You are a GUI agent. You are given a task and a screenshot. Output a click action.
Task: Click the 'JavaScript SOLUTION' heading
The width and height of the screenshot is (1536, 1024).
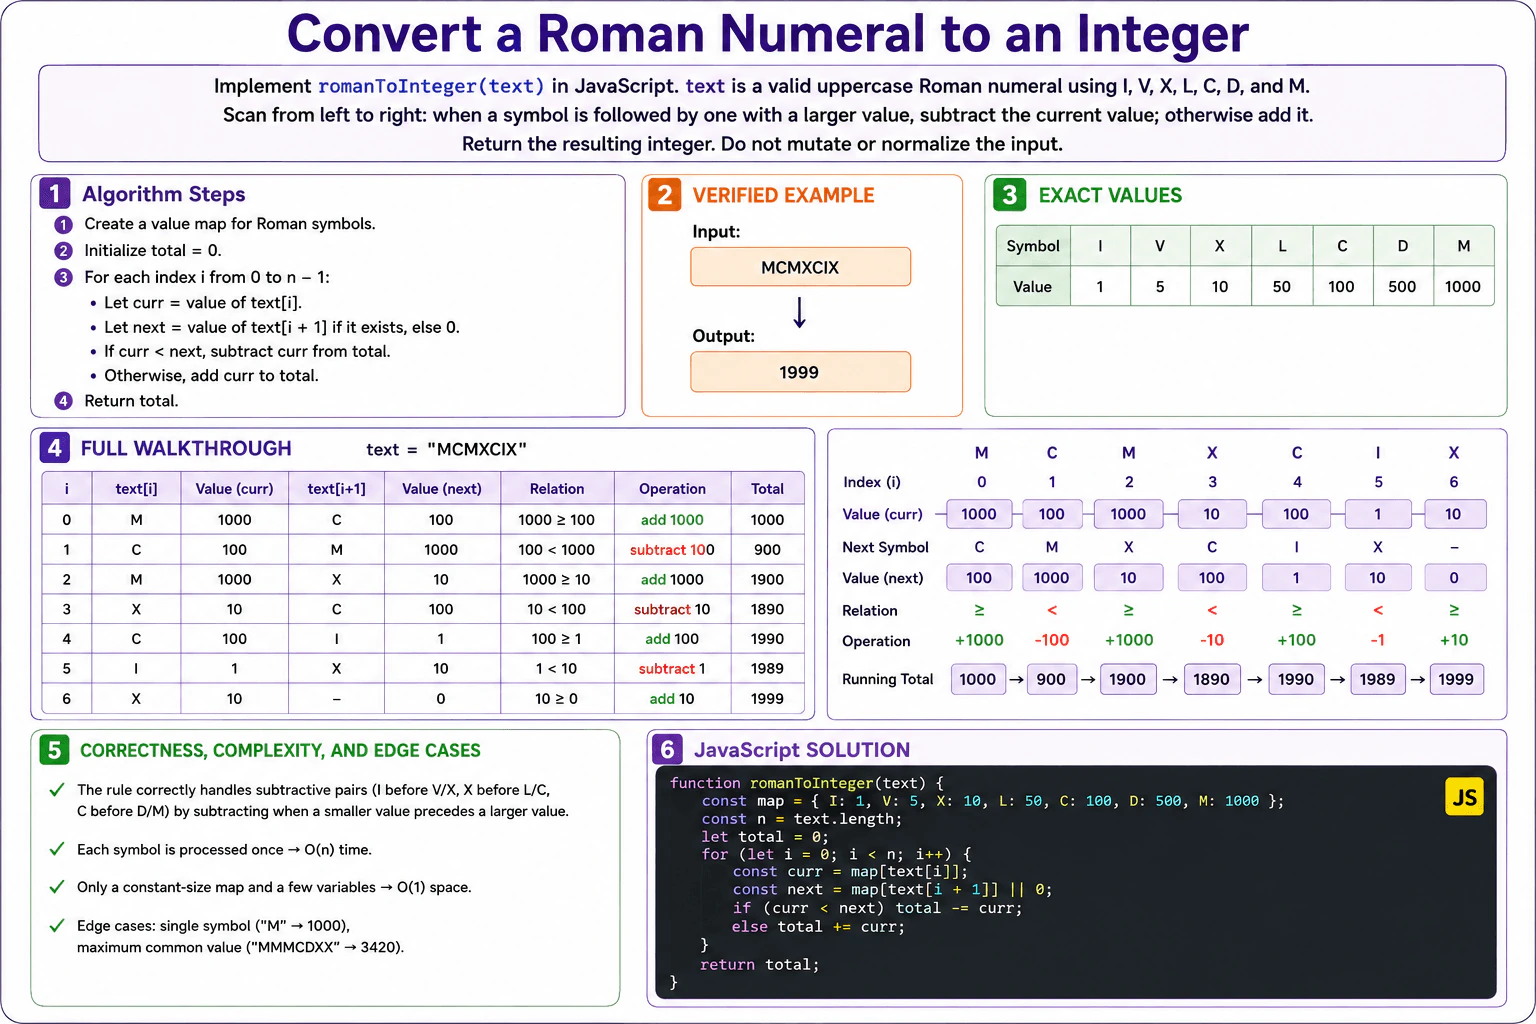802,750
